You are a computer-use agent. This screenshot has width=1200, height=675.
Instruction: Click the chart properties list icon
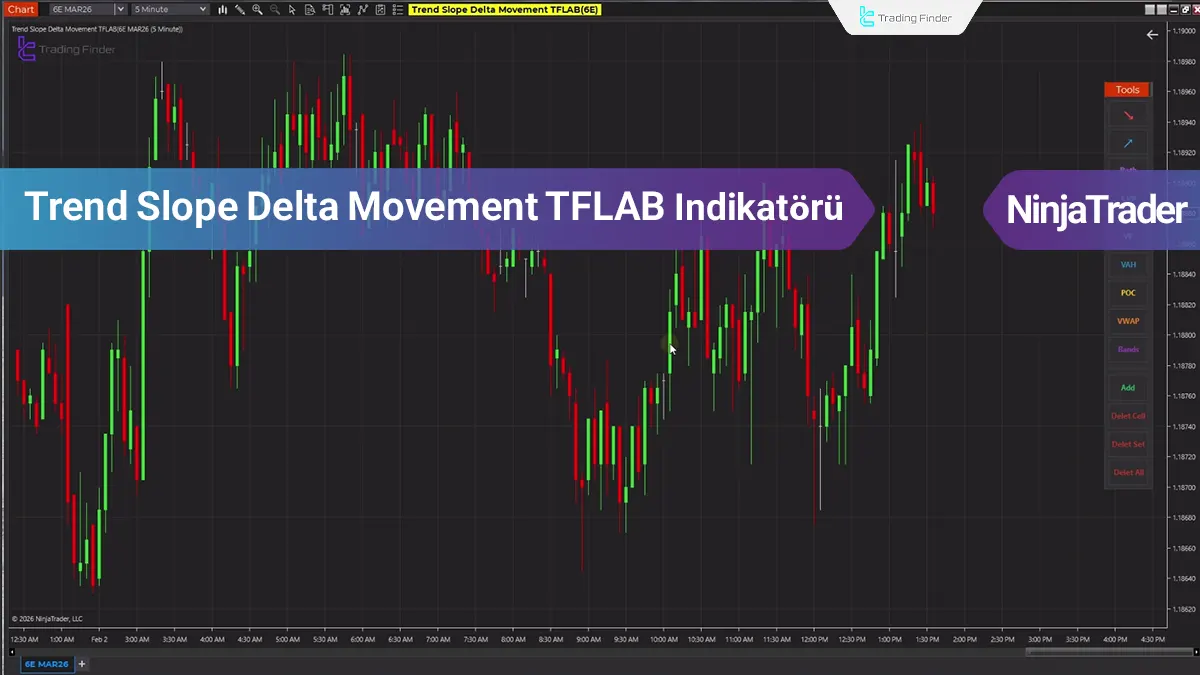pos(397,10)
